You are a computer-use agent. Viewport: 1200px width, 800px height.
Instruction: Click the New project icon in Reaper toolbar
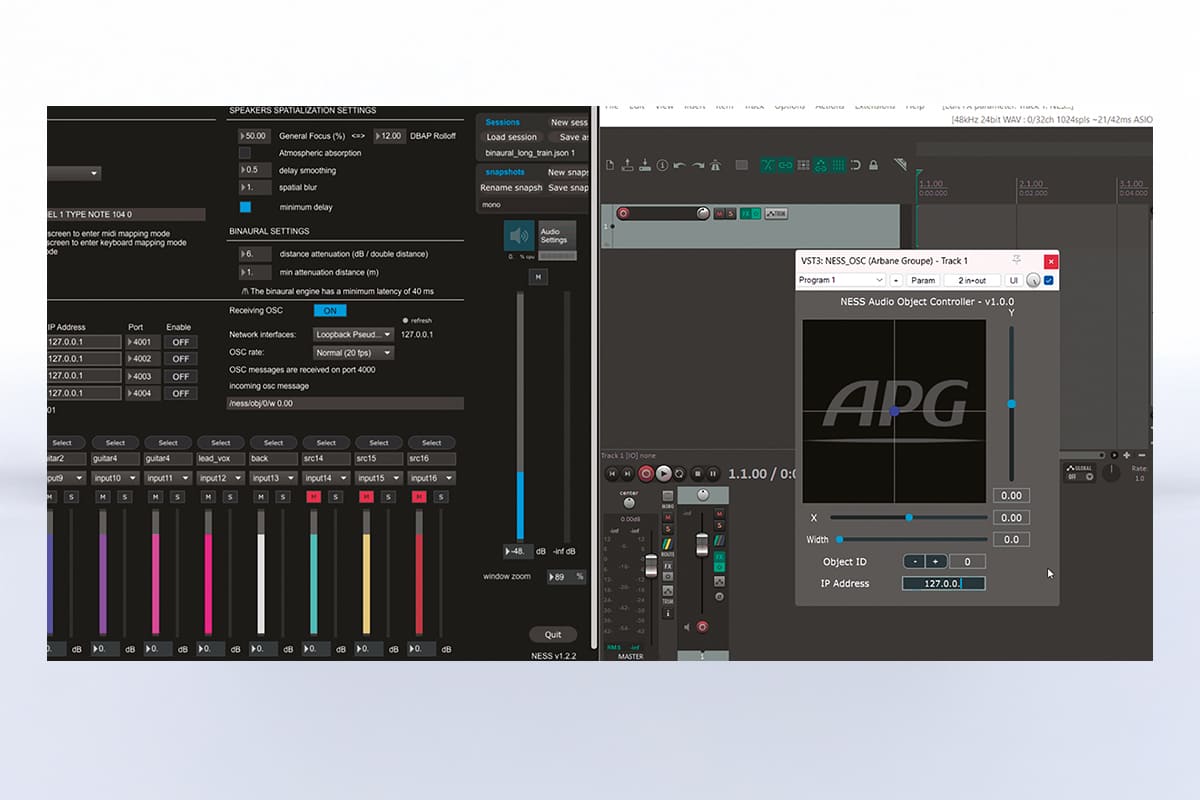click(610, 165)
